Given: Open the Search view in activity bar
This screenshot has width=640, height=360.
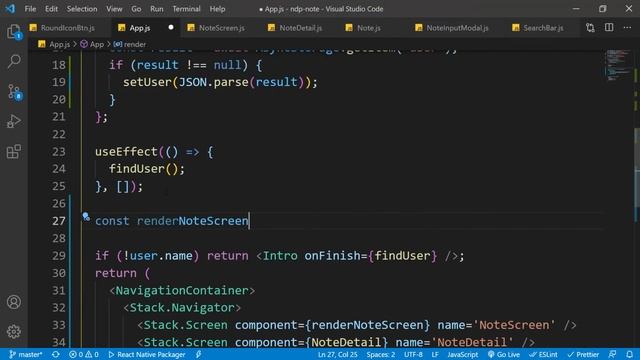Looking at the screenshot, I should pos(14,61).
